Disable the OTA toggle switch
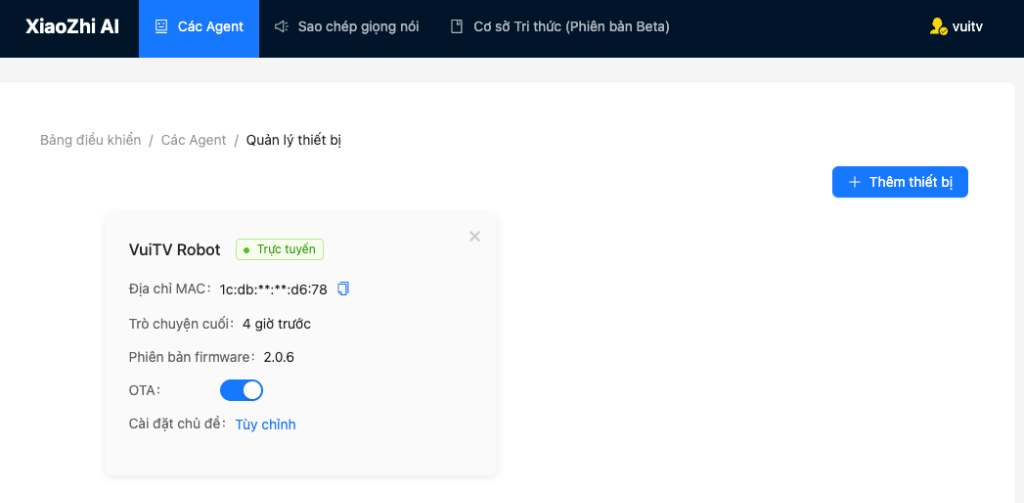The image size is (1024, 503). pyautogui.click(x=241, y=390)
